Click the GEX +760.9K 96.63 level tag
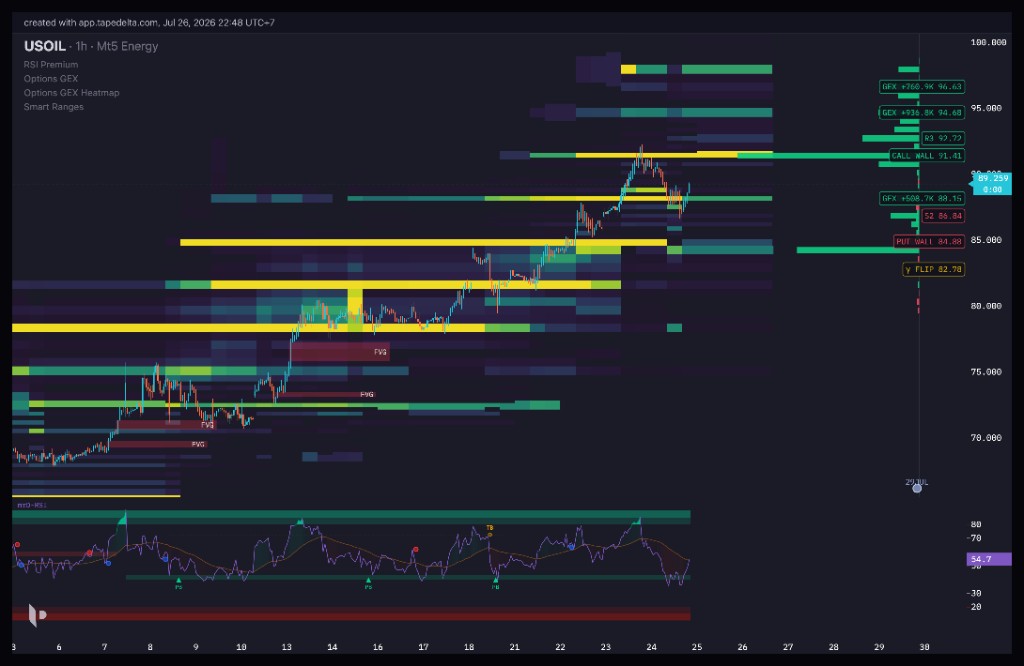The height and width of the screenshot is (666, 1024). [921, 86]
